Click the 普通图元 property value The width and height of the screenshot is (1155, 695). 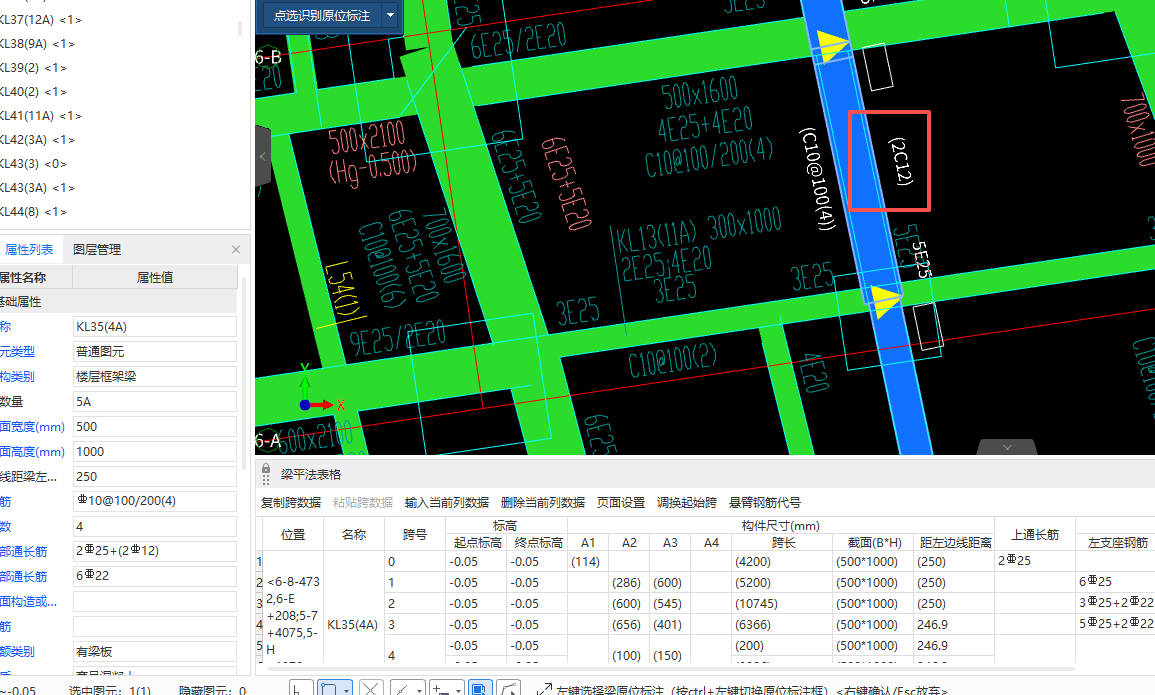pyautogui.click(x=155, y=352)
